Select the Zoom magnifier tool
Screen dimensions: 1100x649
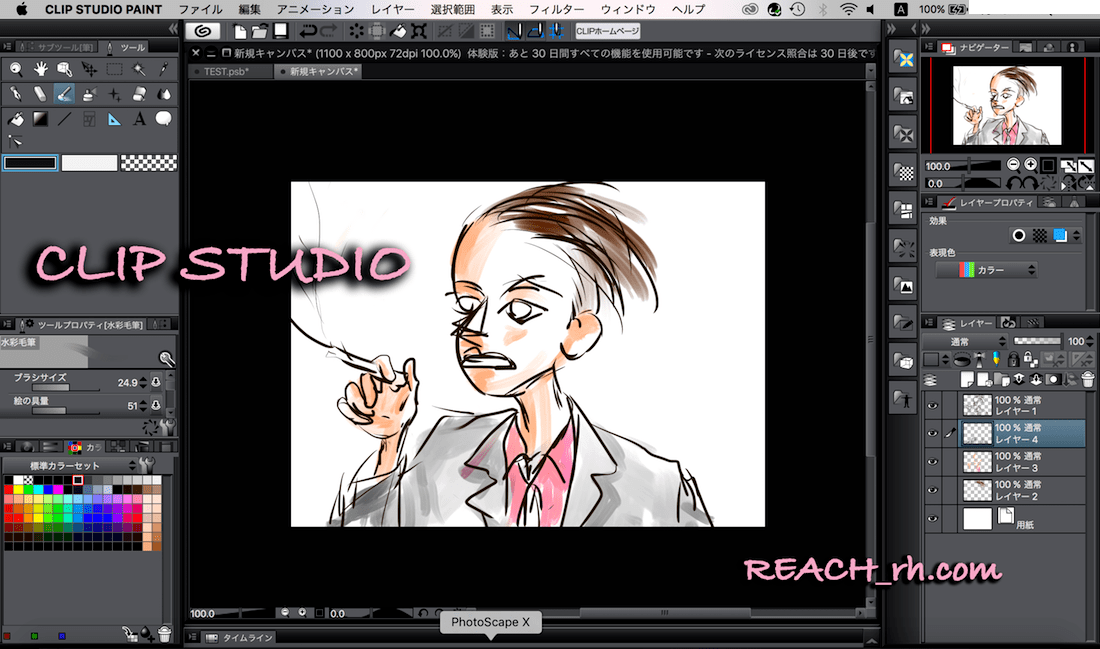(x=15, y=69)
